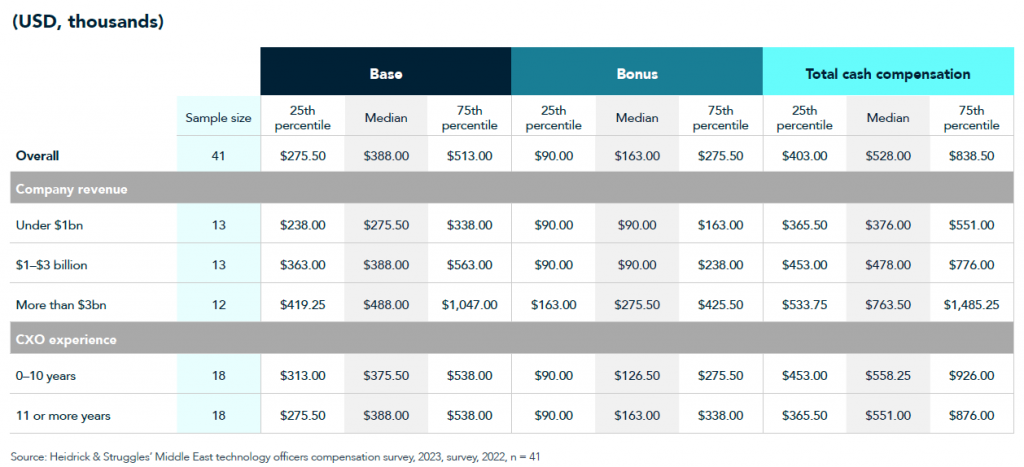Screen dimensions: 1024x467
Task: Click the source citation text below table
Action: 274,457
